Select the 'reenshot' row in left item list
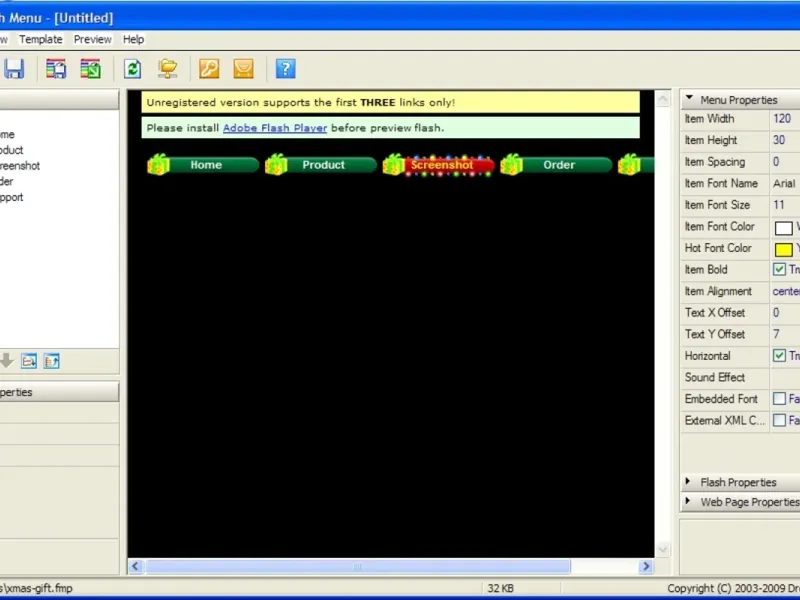Image resolution: width=800 pixels, height=600 pixels. point(20,165)
